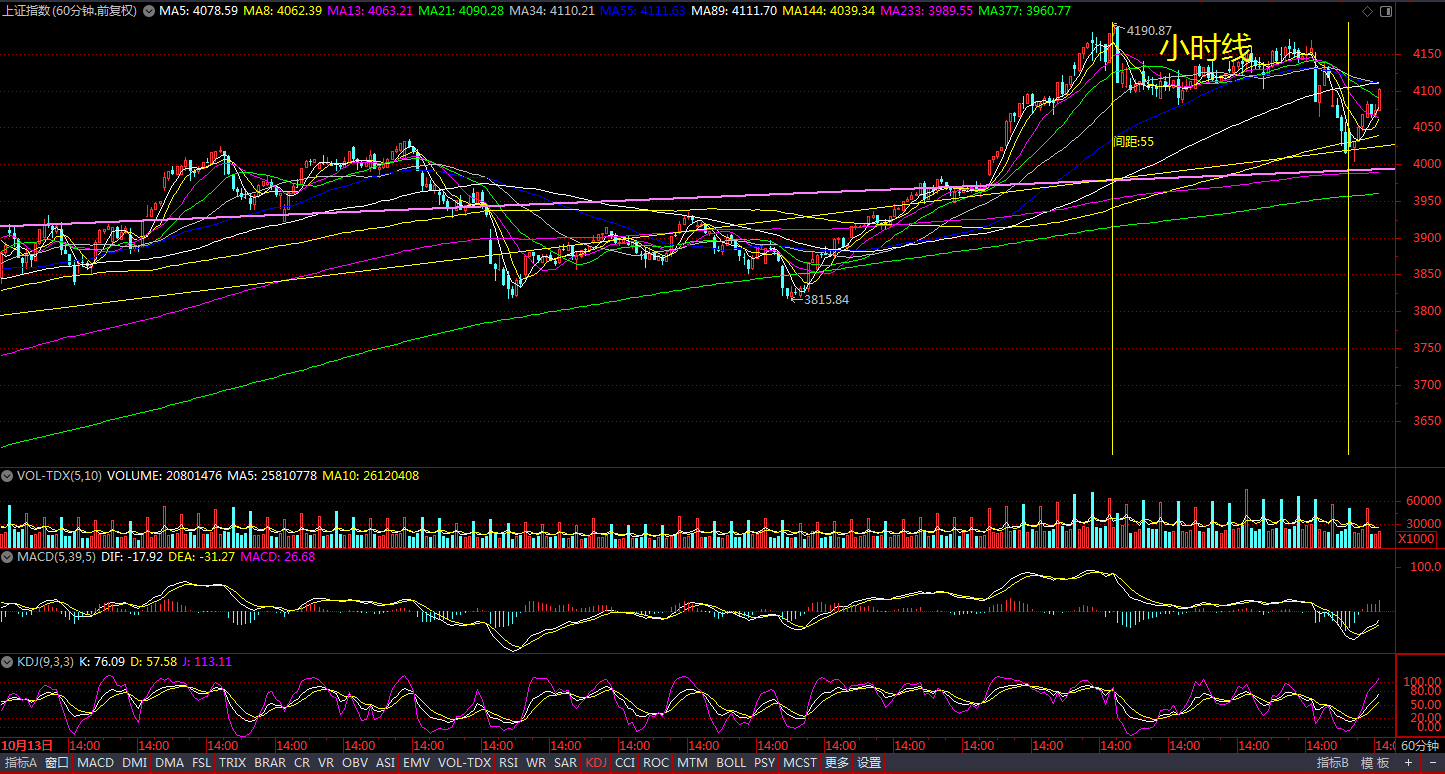Open the 更多 (more) indicators button

point(837,763)
